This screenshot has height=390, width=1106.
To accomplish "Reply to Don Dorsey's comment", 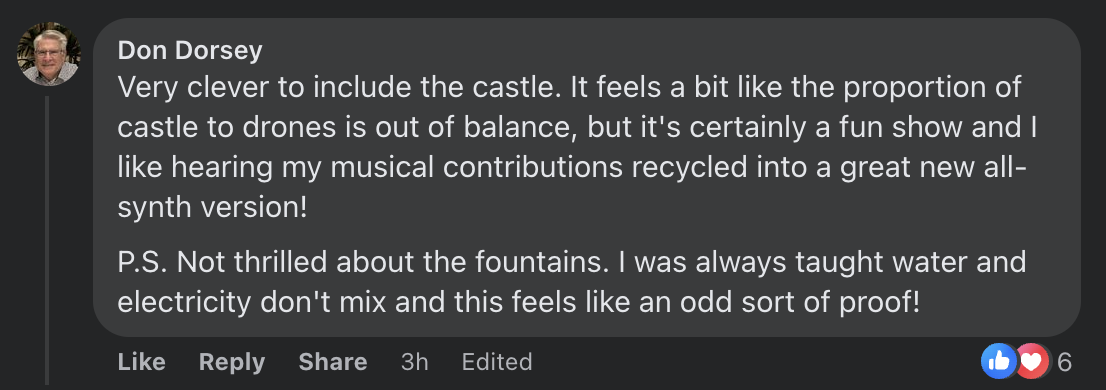I will point(231,362).
